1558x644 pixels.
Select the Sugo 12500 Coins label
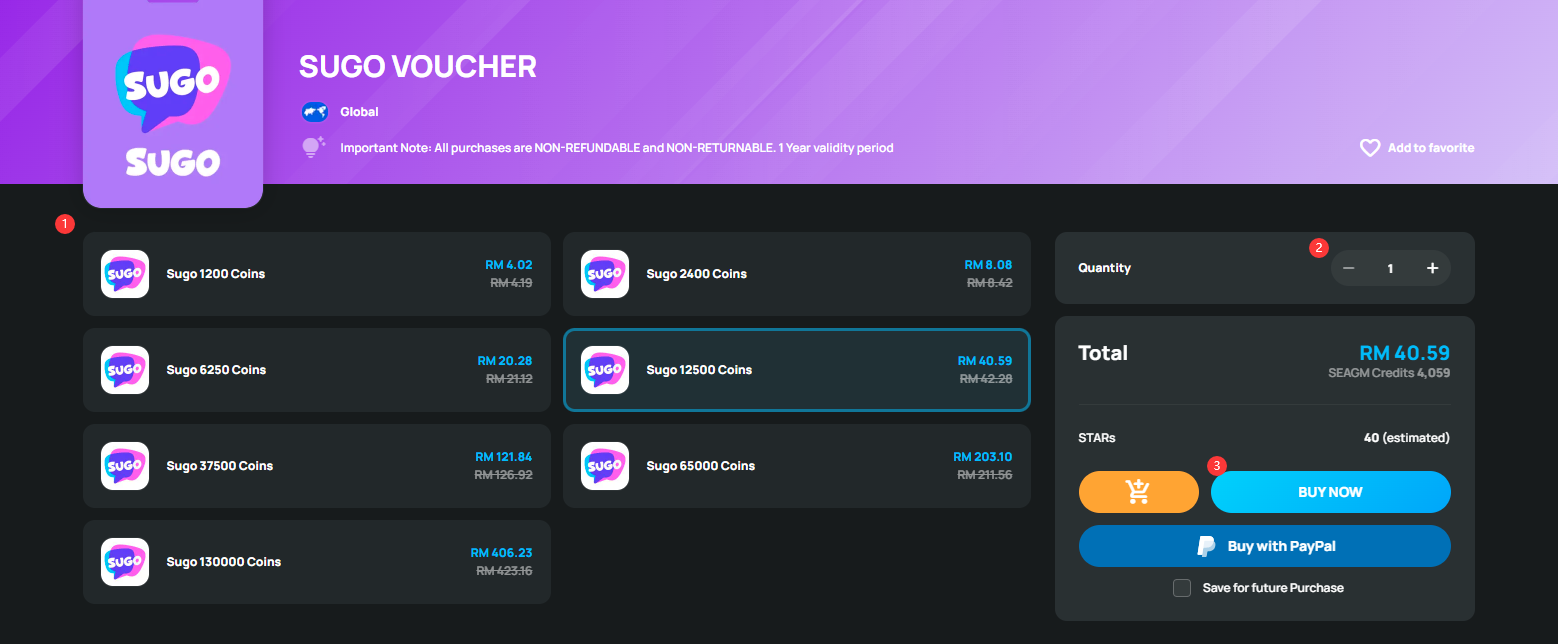(x=699, y=370)
